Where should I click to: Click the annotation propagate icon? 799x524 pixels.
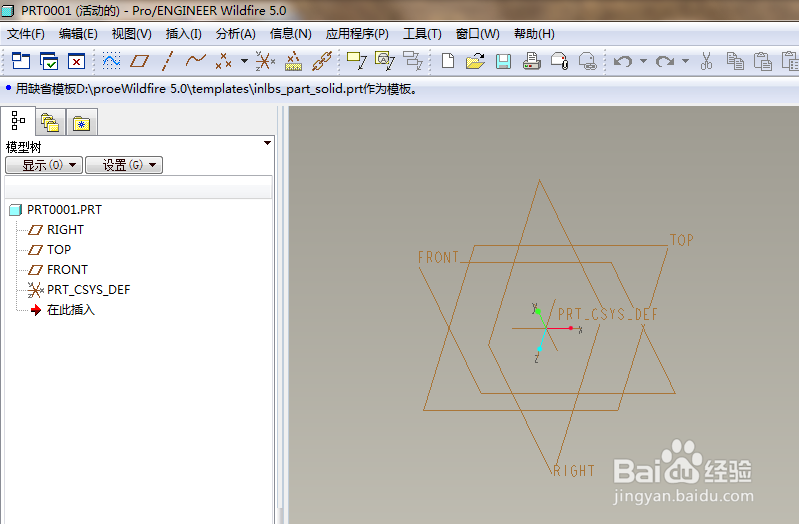click(385, 61)
